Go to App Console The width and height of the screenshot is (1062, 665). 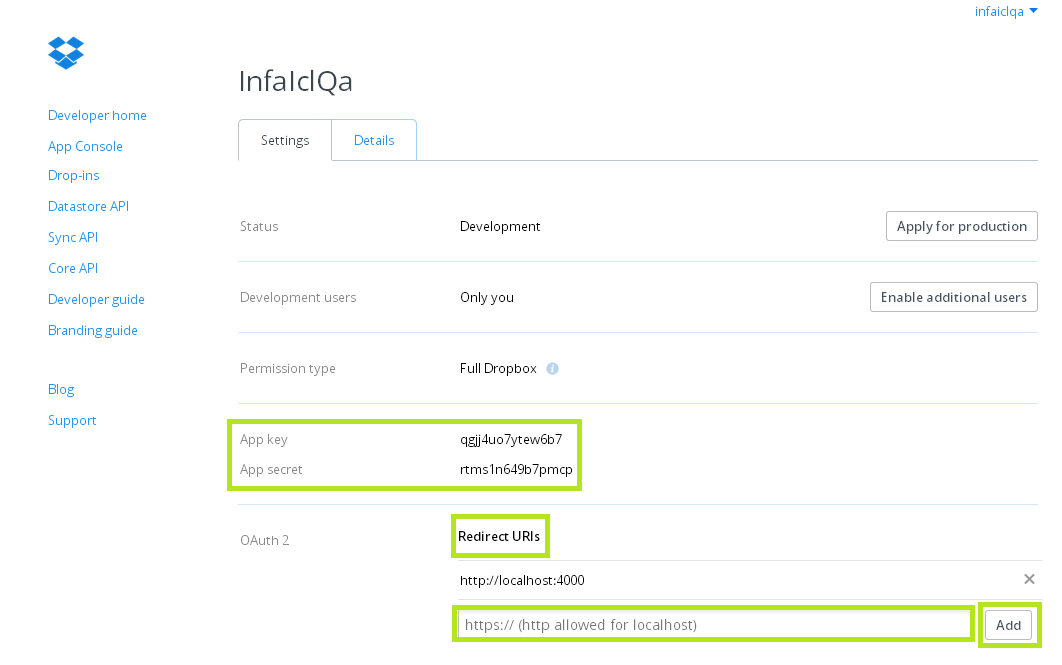[85, 147]
